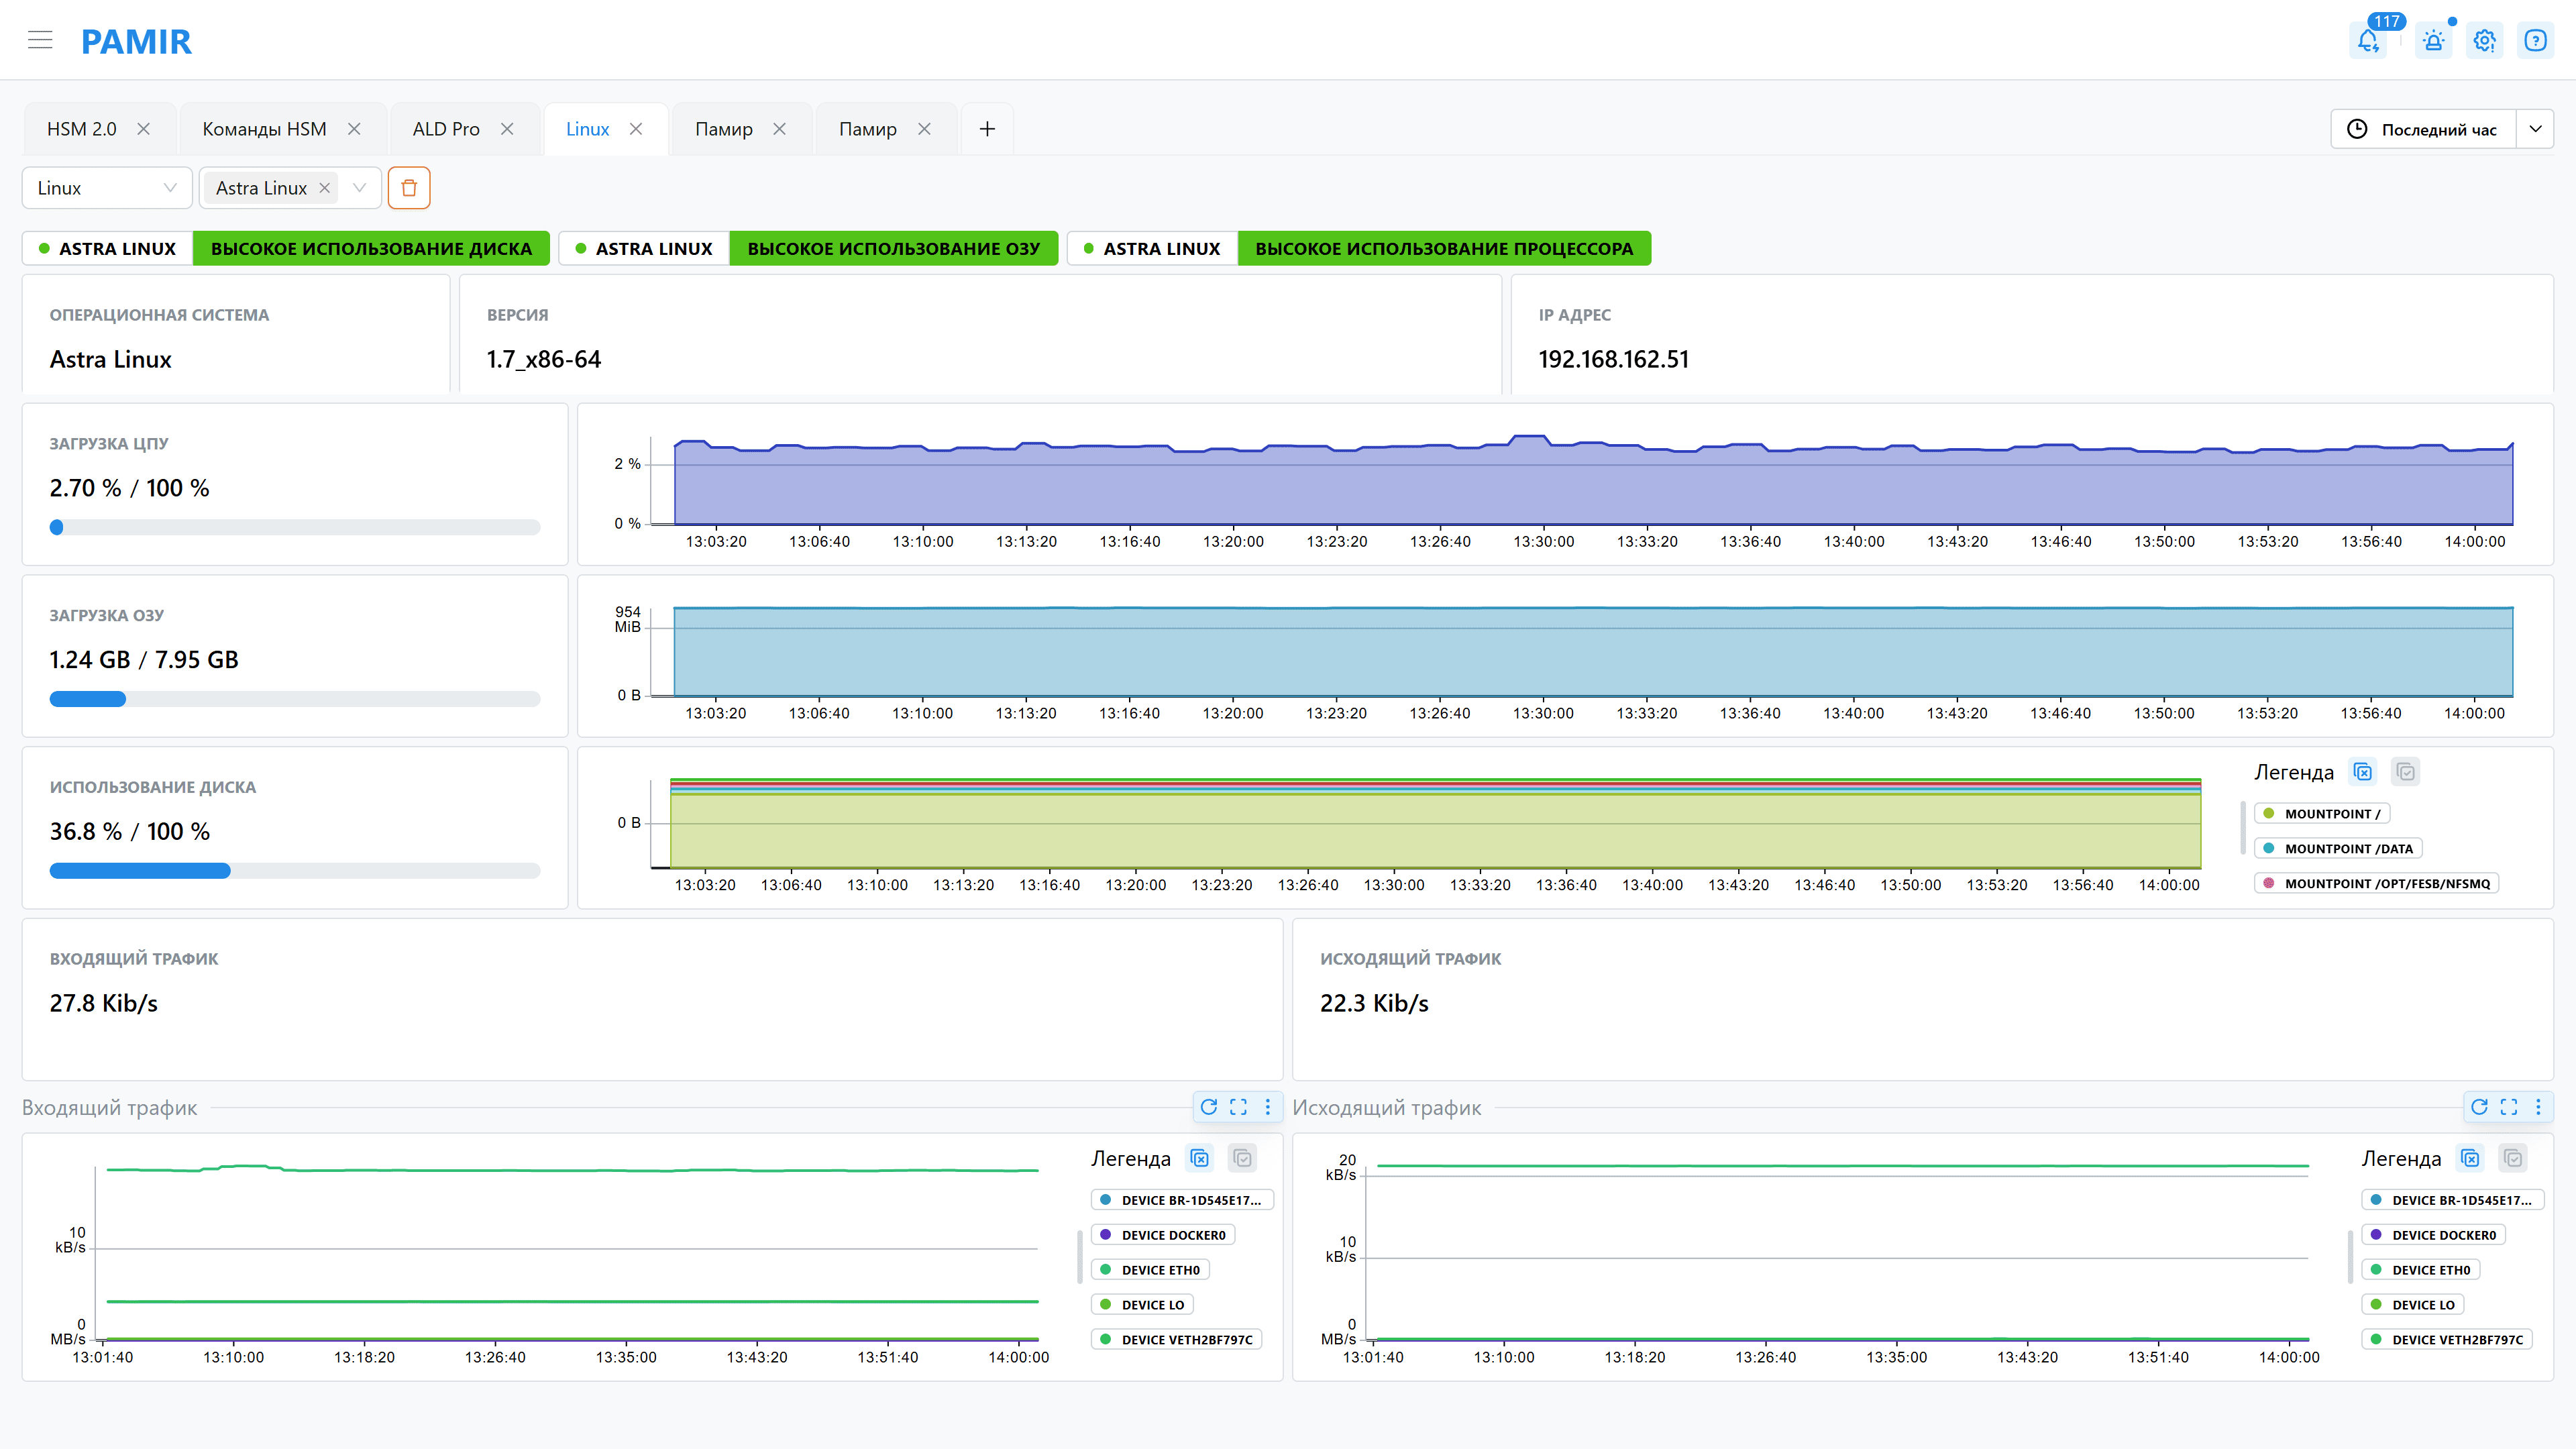This screenshot has width=2576, height=1449.
Task: Add a new dashboard tab with plus
Action: [x=987, y=129]
